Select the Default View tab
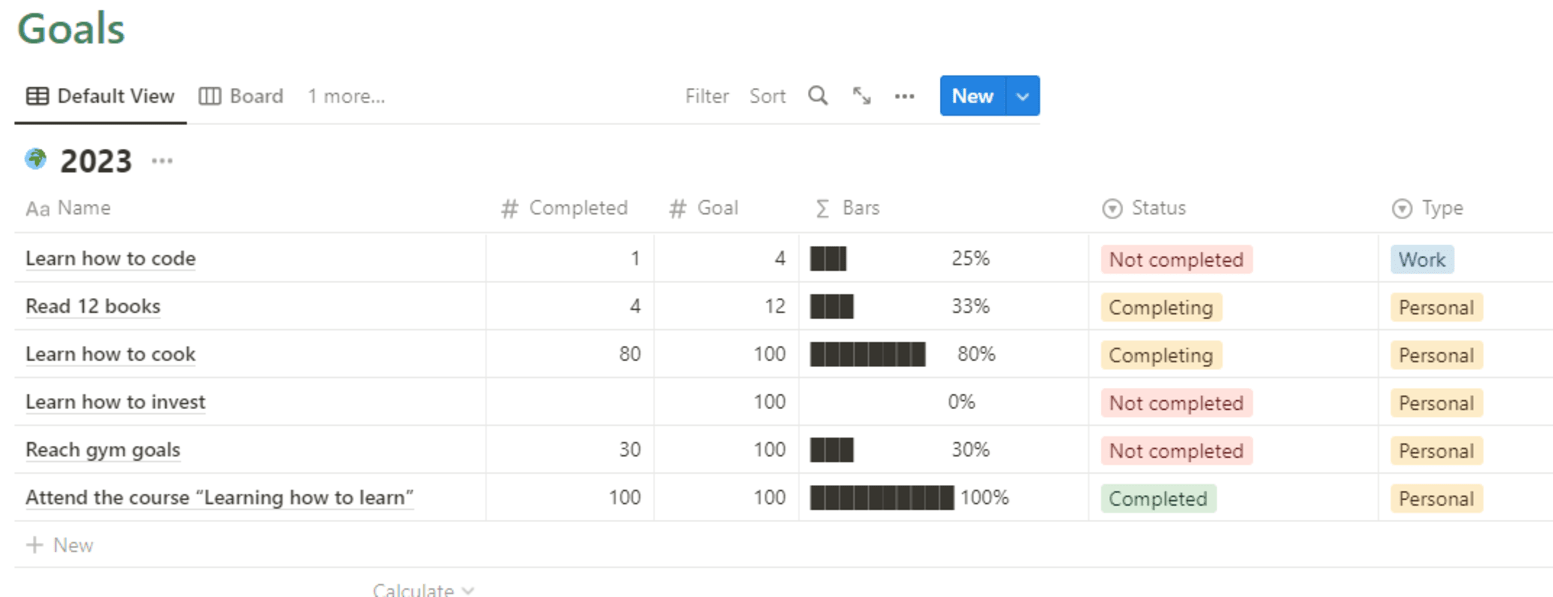The image size is (1553, 597). pos(100,96)
